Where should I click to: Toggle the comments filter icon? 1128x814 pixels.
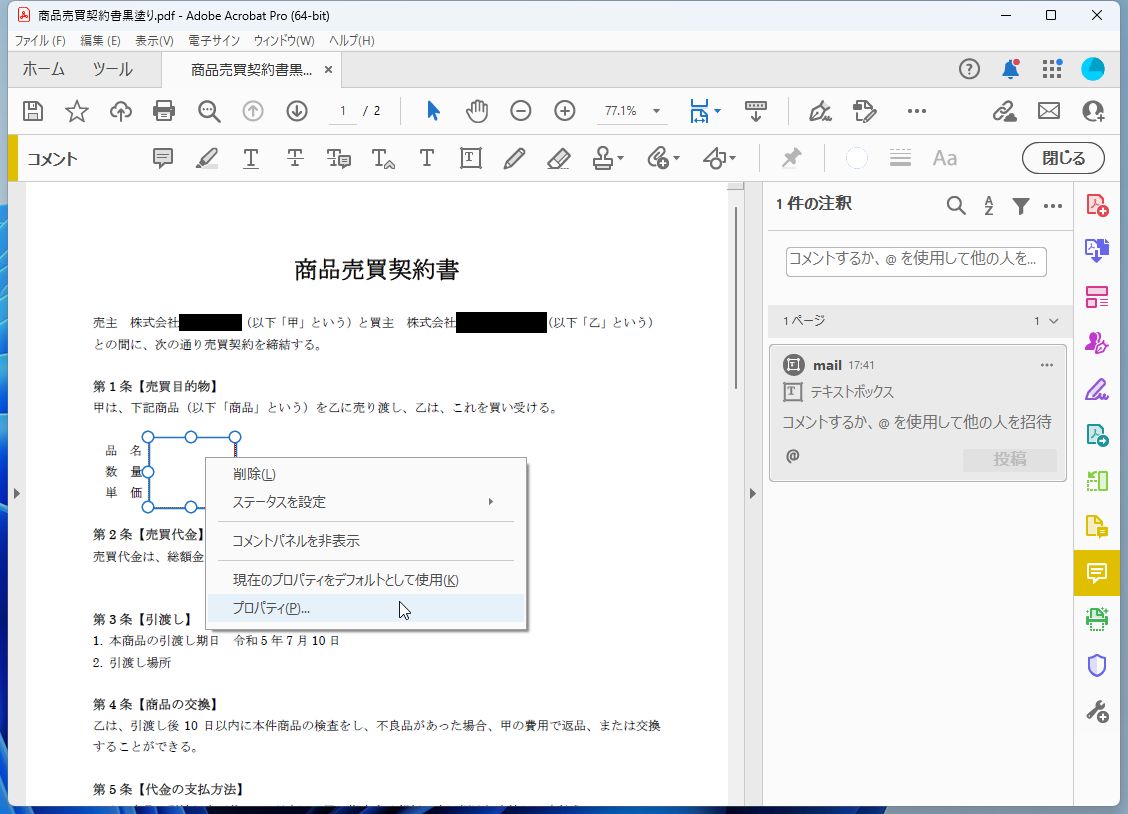pyautogui.click(x=1020, y=205)
